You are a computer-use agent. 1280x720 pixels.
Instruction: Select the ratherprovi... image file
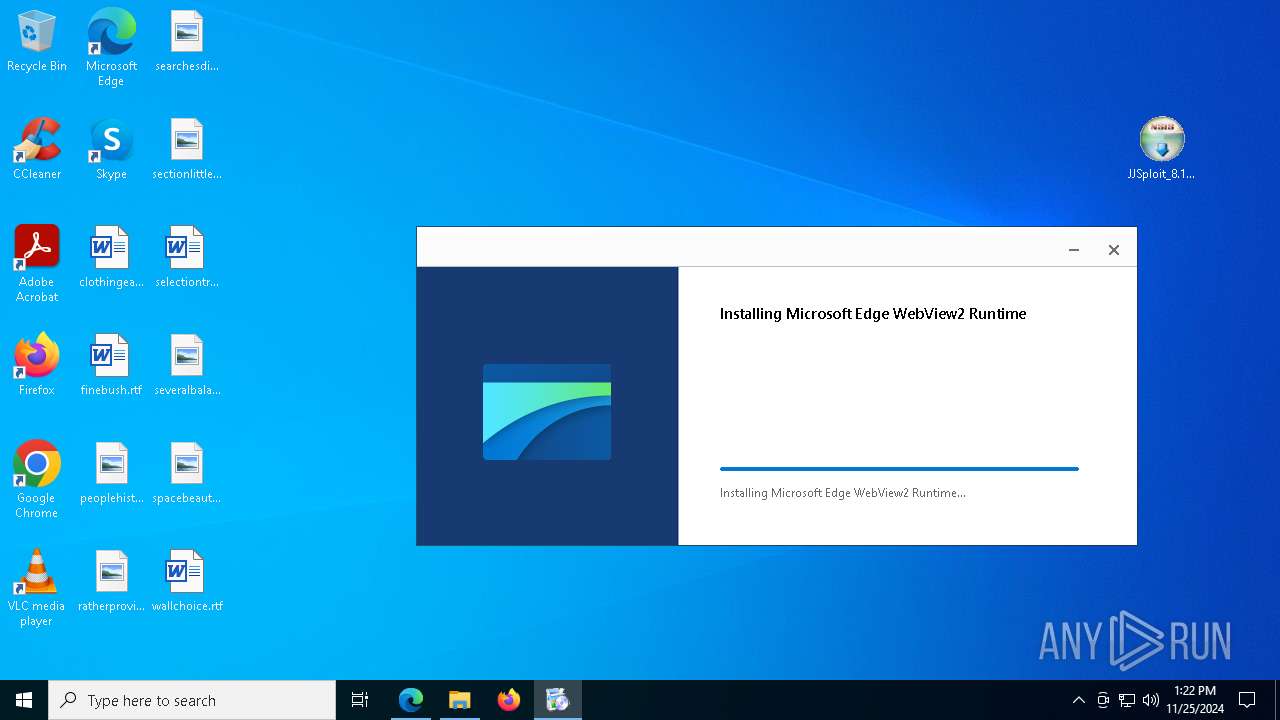(111, 582)
